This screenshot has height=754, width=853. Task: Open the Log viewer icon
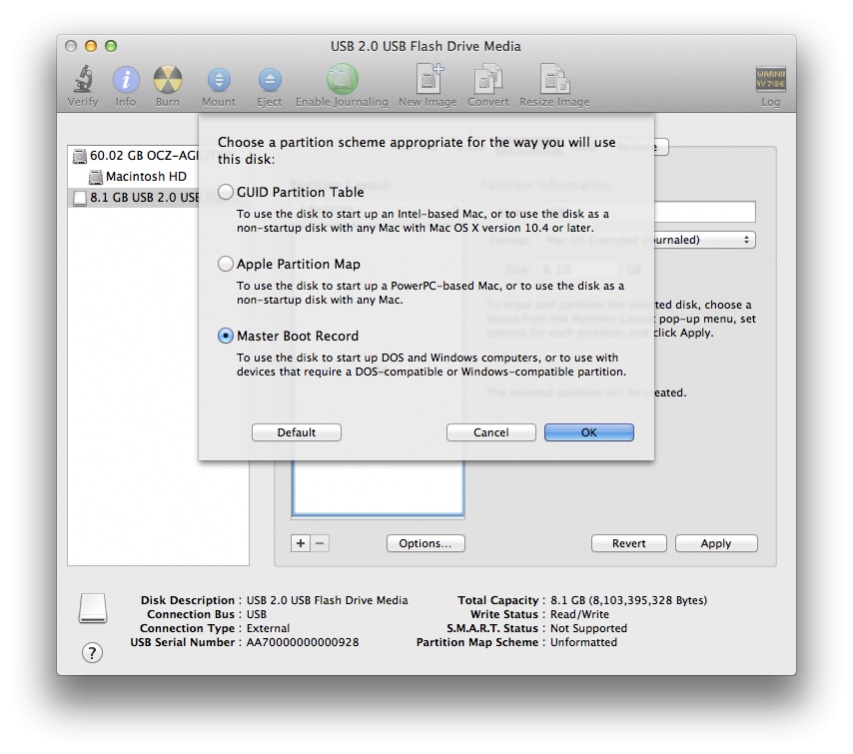[x=770, y=81]
